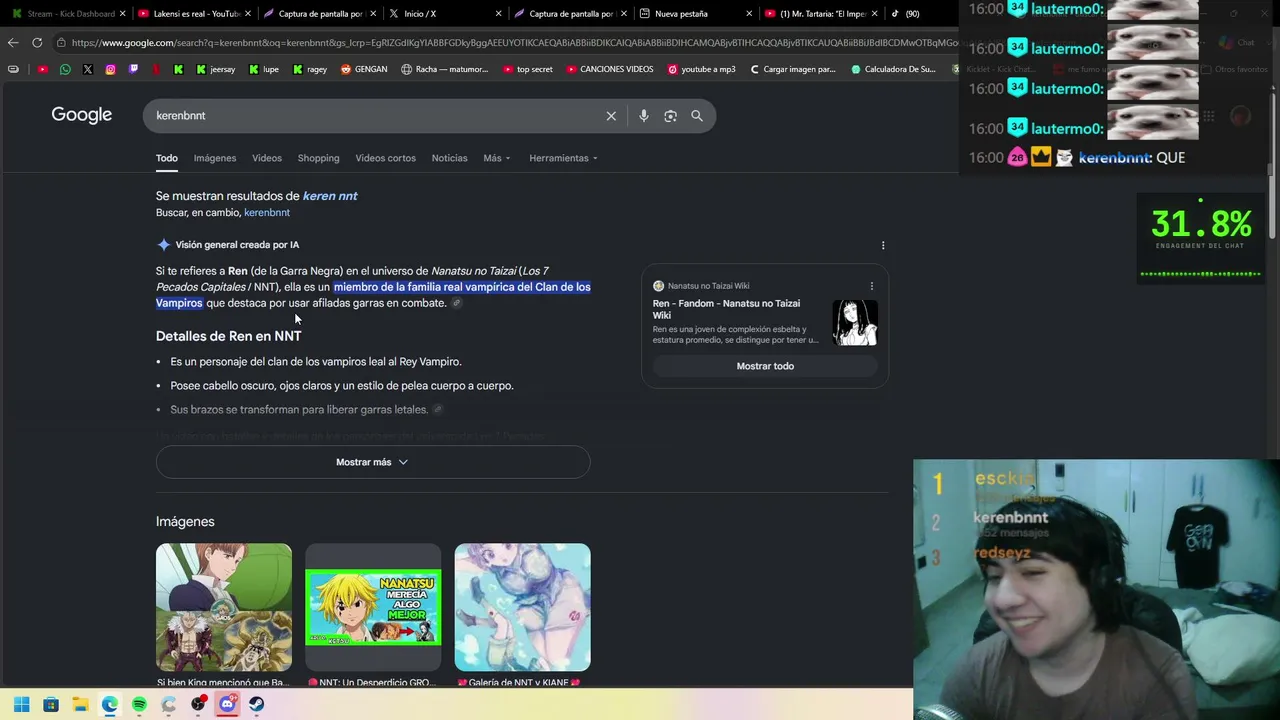This screenshot has height=720, width=1280.
Task: Select the Todo results tab
Action: 166,158
